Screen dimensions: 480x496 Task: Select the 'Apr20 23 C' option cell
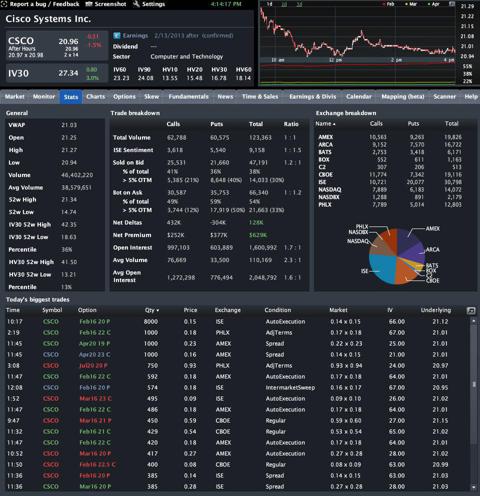pos(95,355)
